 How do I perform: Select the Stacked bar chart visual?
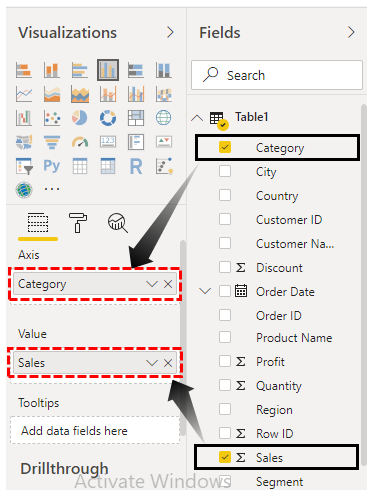(x=24, y=70)
